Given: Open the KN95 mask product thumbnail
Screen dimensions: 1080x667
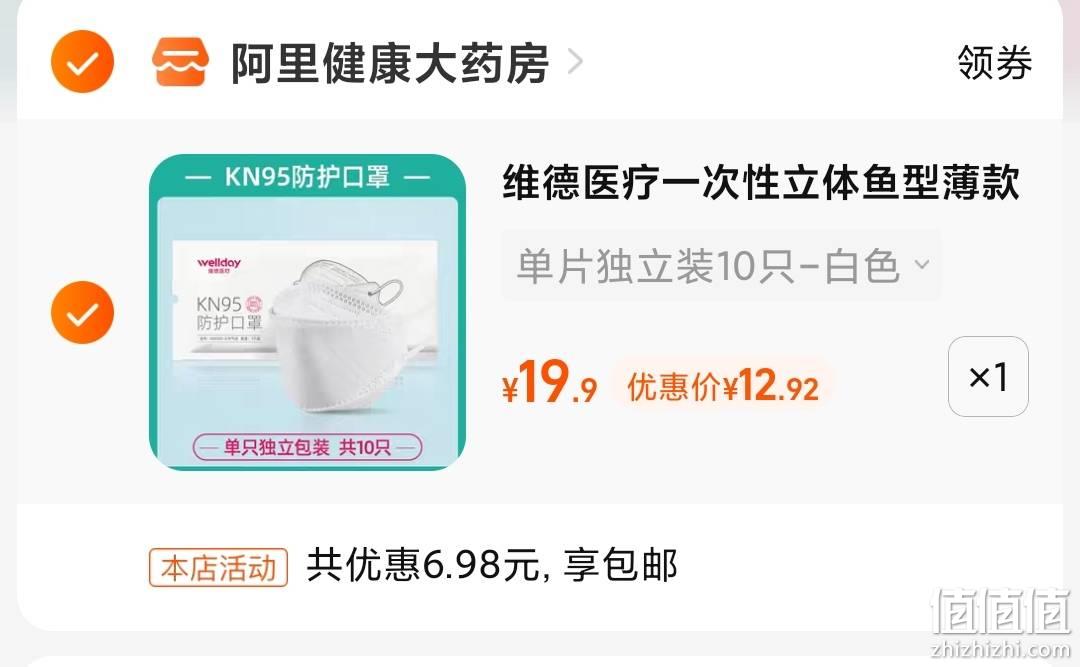Looking at the screenshot, I should coord(307,312).
